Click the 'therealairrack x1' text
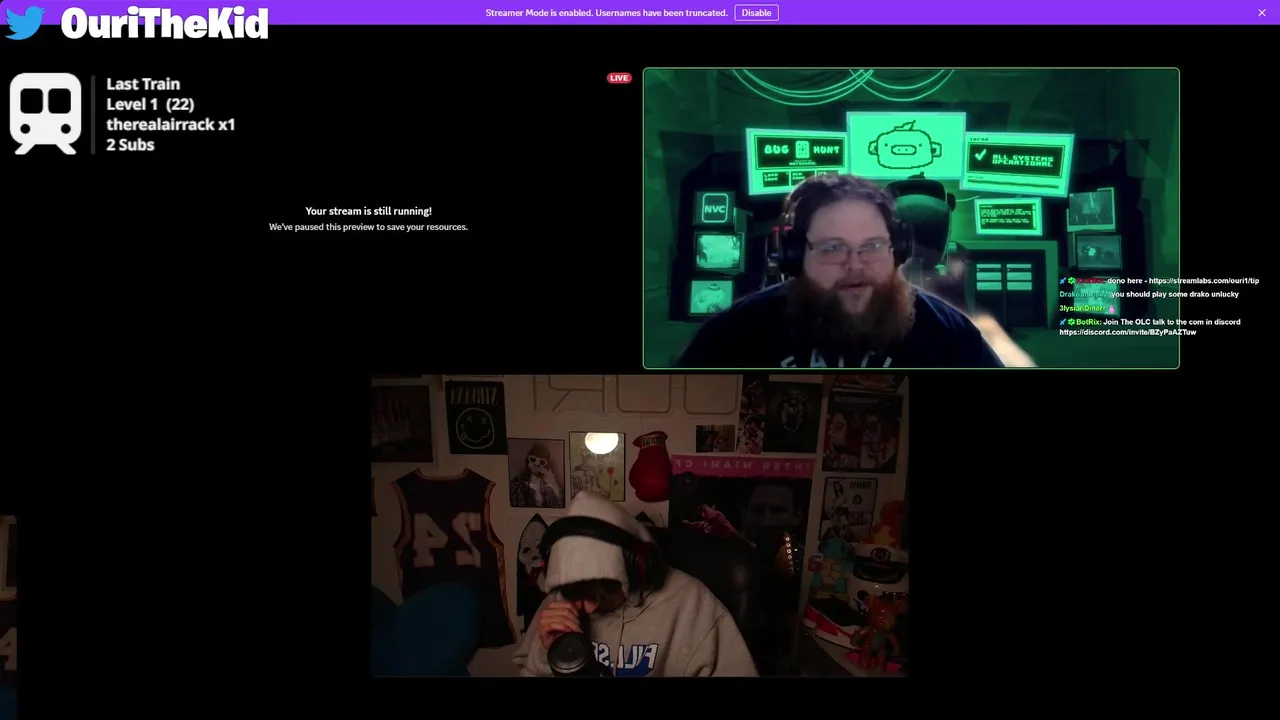 point(171,124)
